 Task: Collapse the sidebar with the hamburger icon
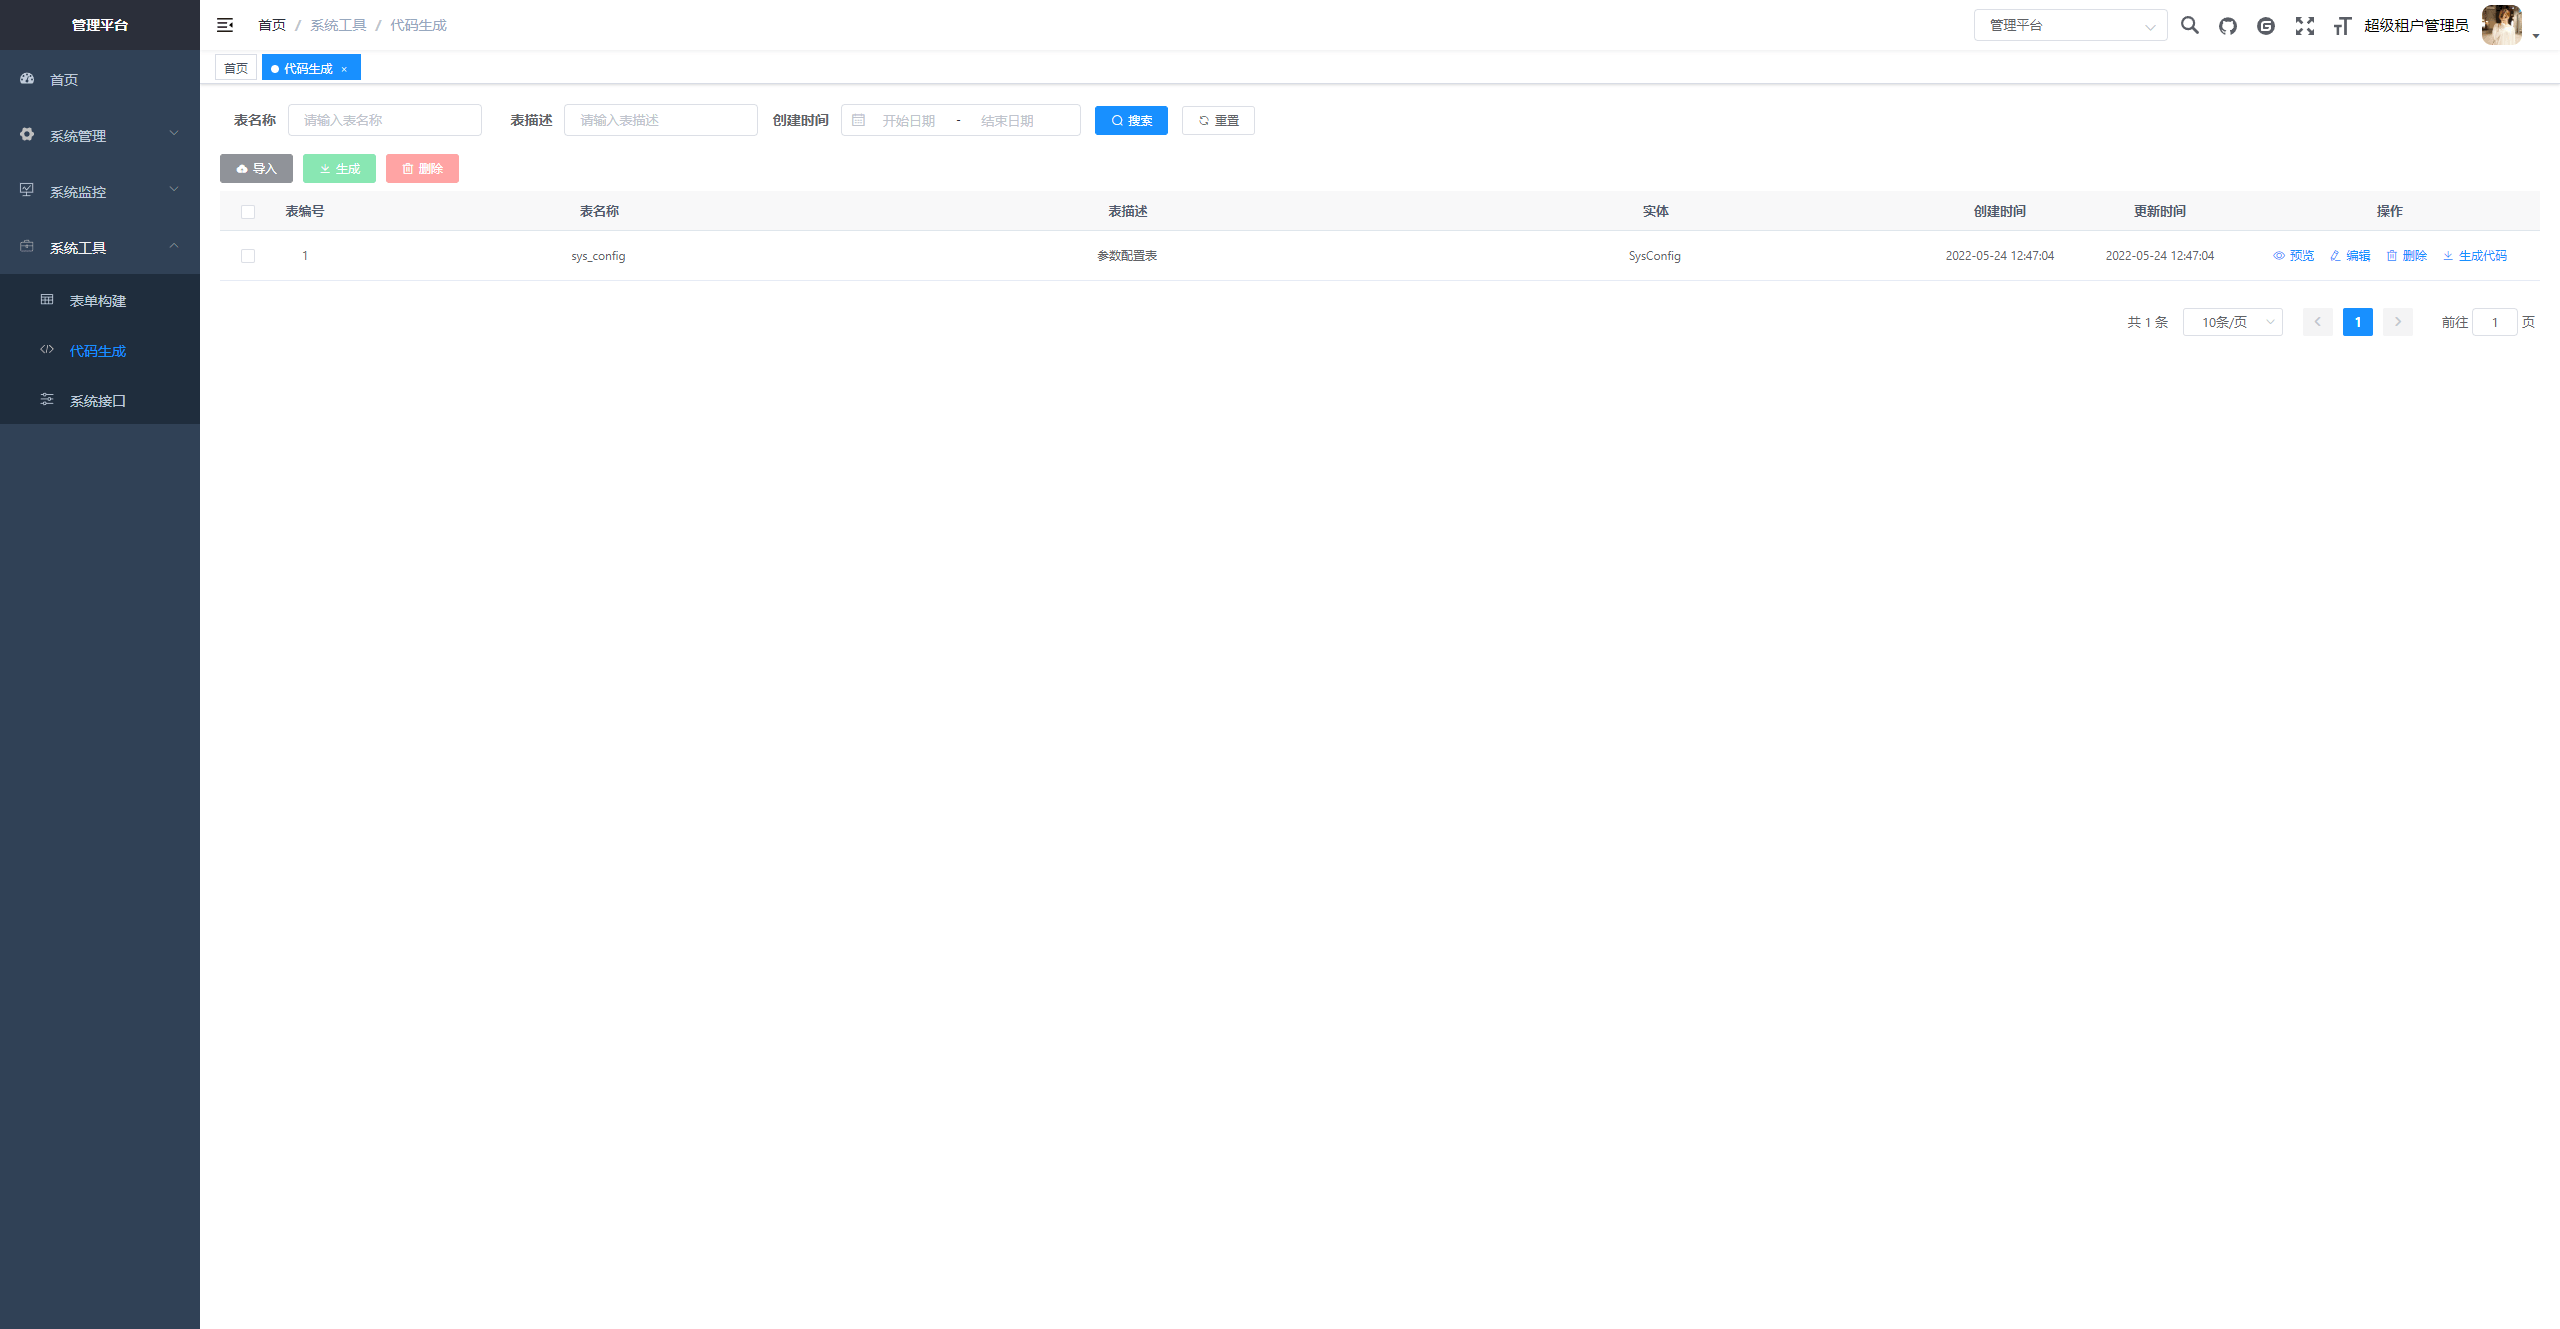coord(225,25)
